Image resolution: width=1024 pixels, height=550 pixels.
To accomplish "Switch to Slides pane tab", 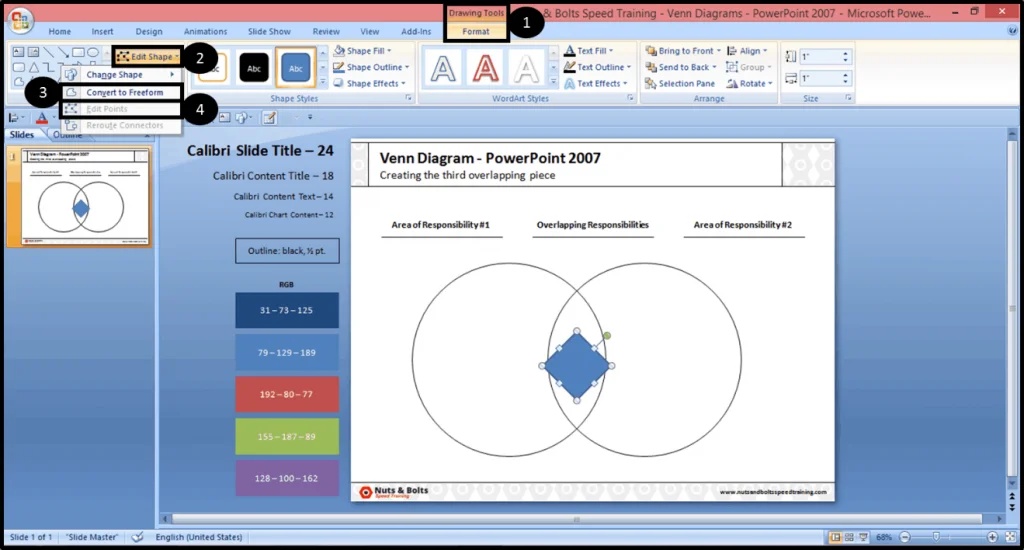I will [22, 135].
